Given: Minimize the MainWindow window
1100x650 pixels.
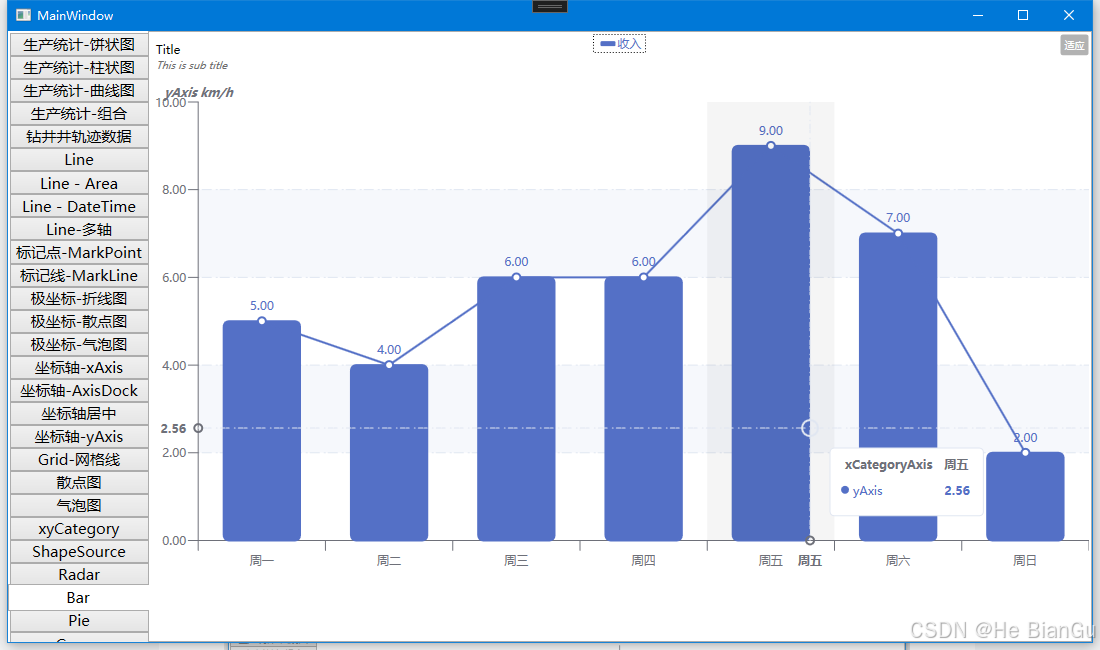Looking at the screenshot, I should (x=978, y=15).
